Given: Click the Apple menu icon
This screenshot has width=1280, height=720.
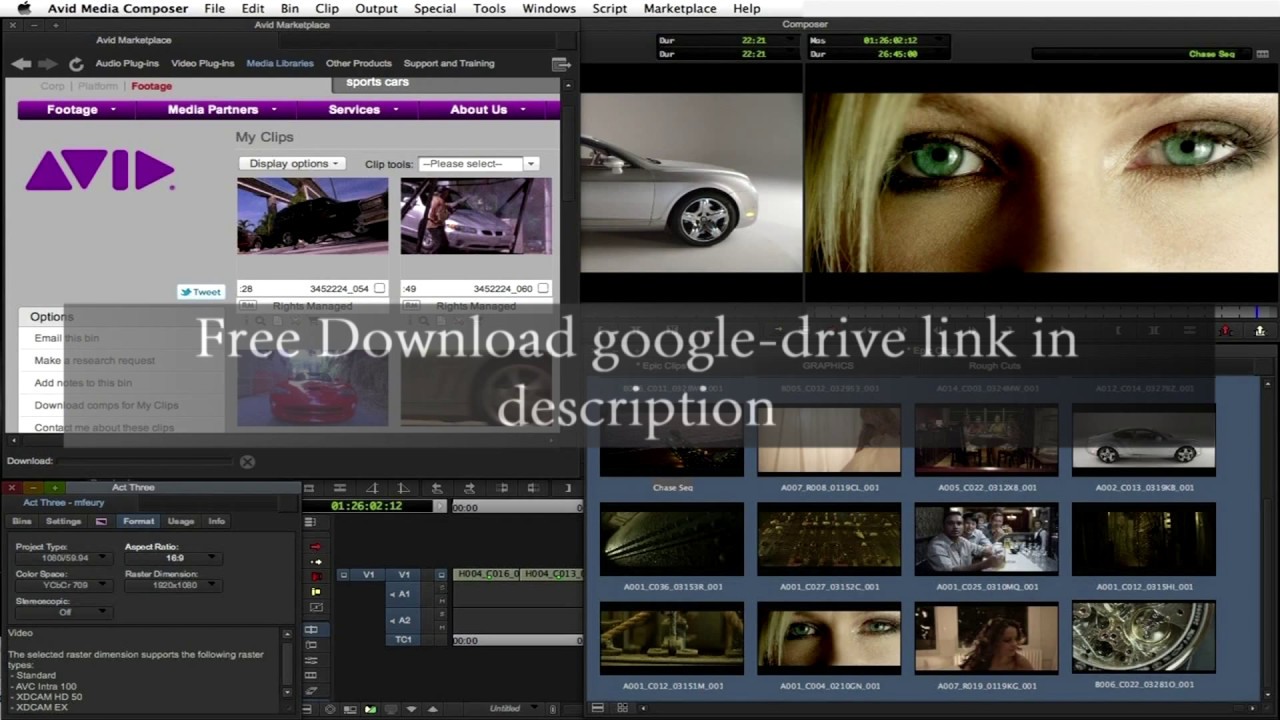Looking at the screenshot, I should point(24,9).
